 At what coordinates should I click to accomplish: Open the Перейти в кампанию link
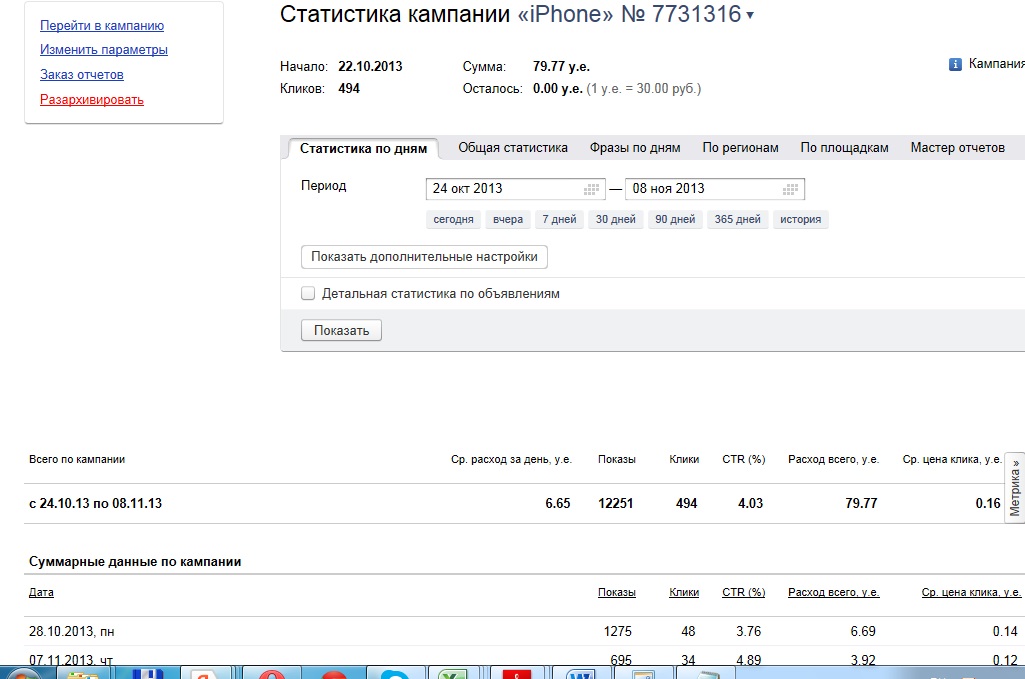(x=102, y=25)
